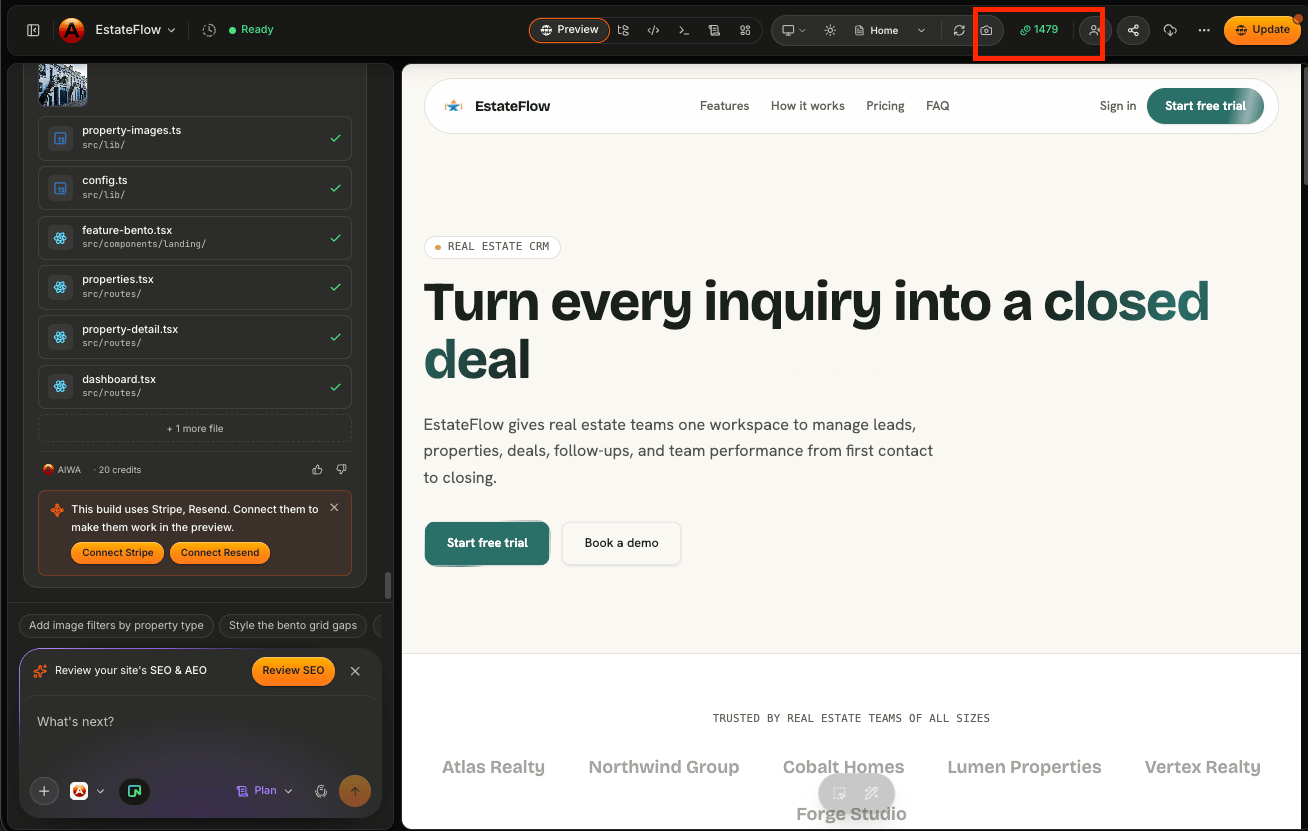The width and height of the screenshot is (1308, 831).
Task: Open dashboard.tsx file row
Action: point(195,387)
